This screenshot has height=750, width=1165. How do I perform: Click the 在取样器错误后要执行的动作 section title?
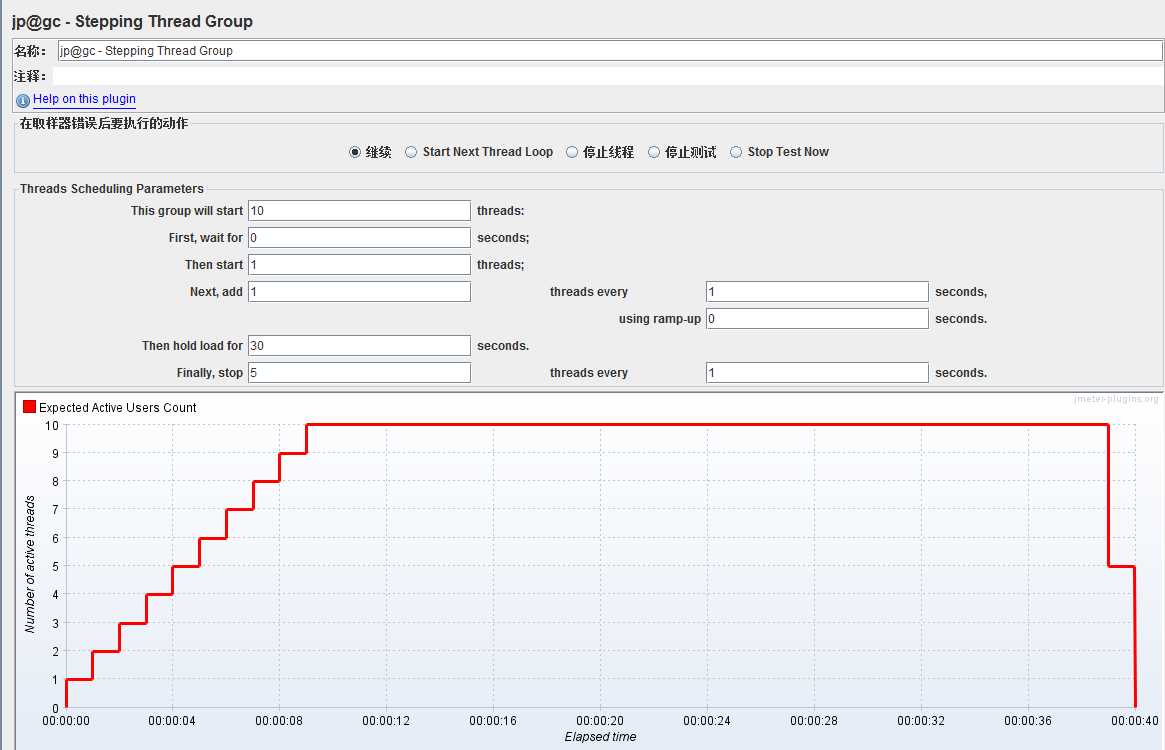click(104, 123)
